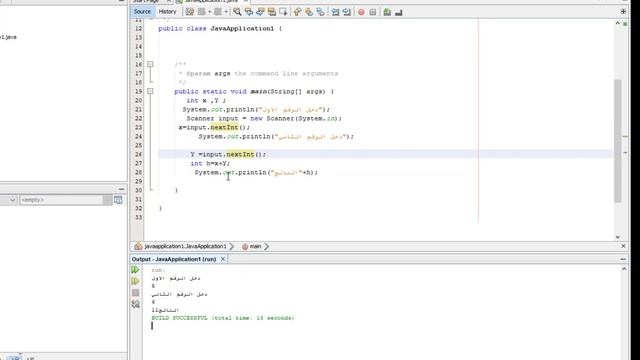Viewport: 640px width, 360px height.
Task: Click the 'Scanner input = new Scanner' line
Action: [x=264, y=118]
